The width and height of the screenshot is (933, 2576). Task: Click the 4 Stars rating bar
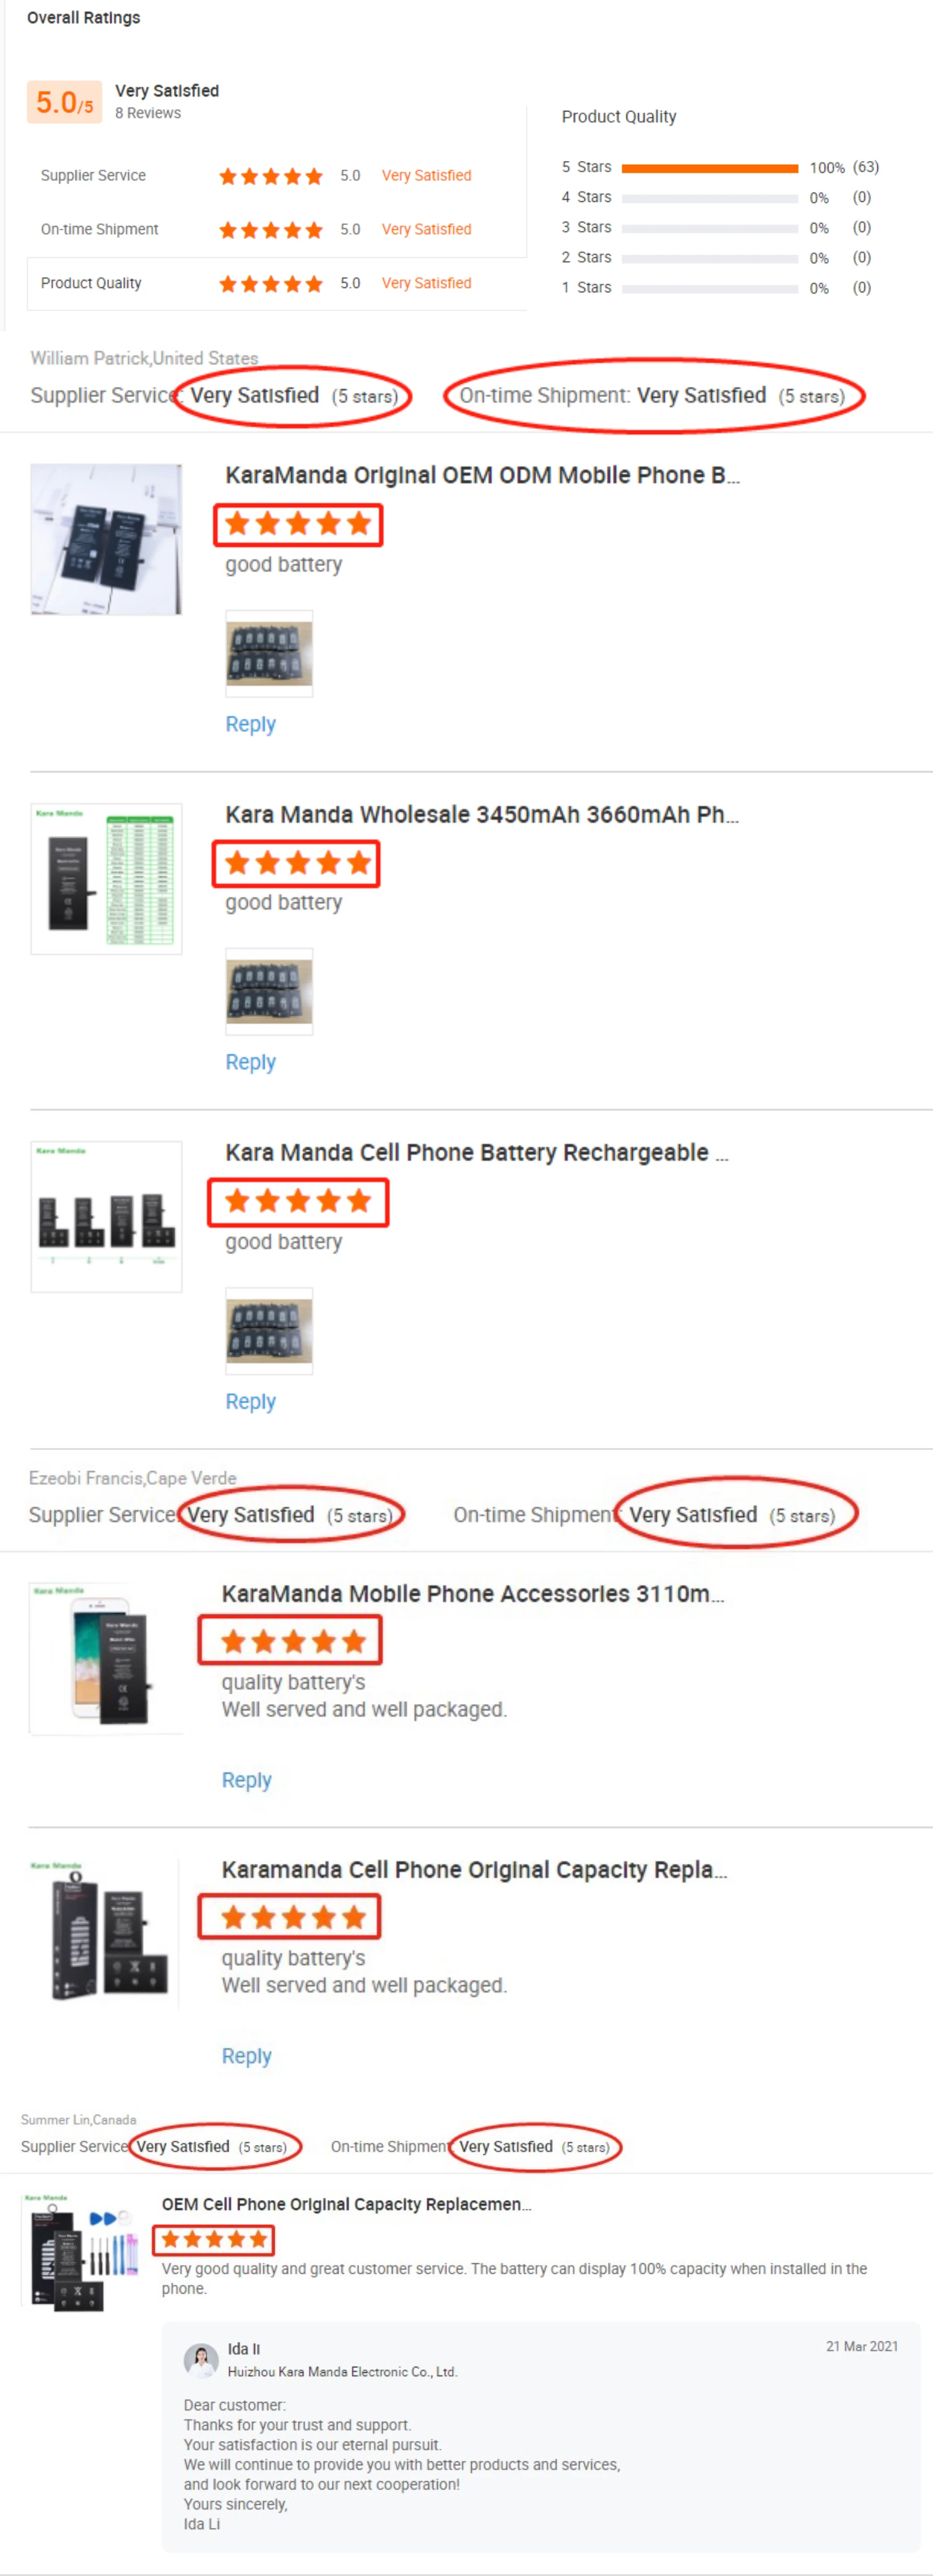tap(709, 198)
